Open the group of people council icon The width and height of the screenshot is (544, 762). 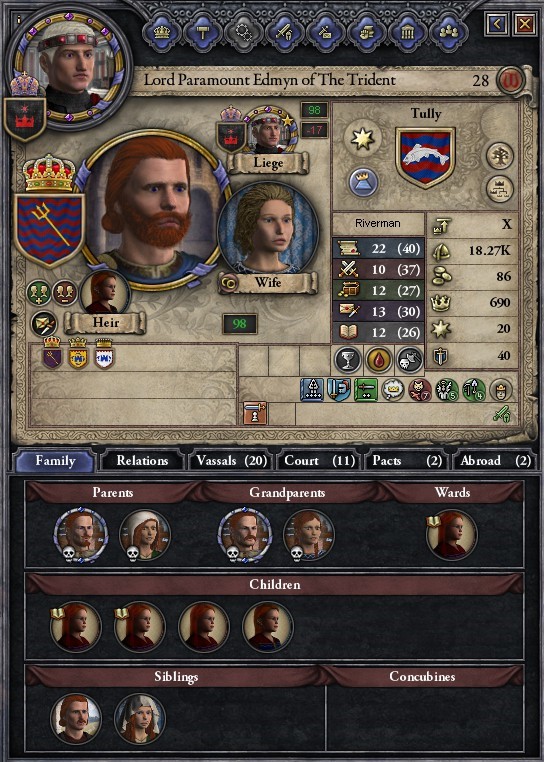click(x=448, y=32)
